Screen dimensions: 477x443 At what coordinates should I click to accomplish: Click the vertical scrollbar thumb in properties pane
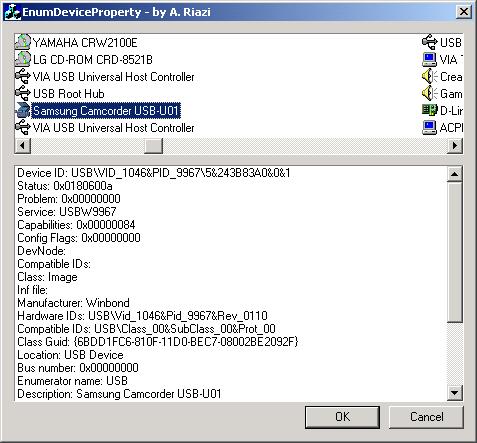pyautogui.click(x=455, y=252)
